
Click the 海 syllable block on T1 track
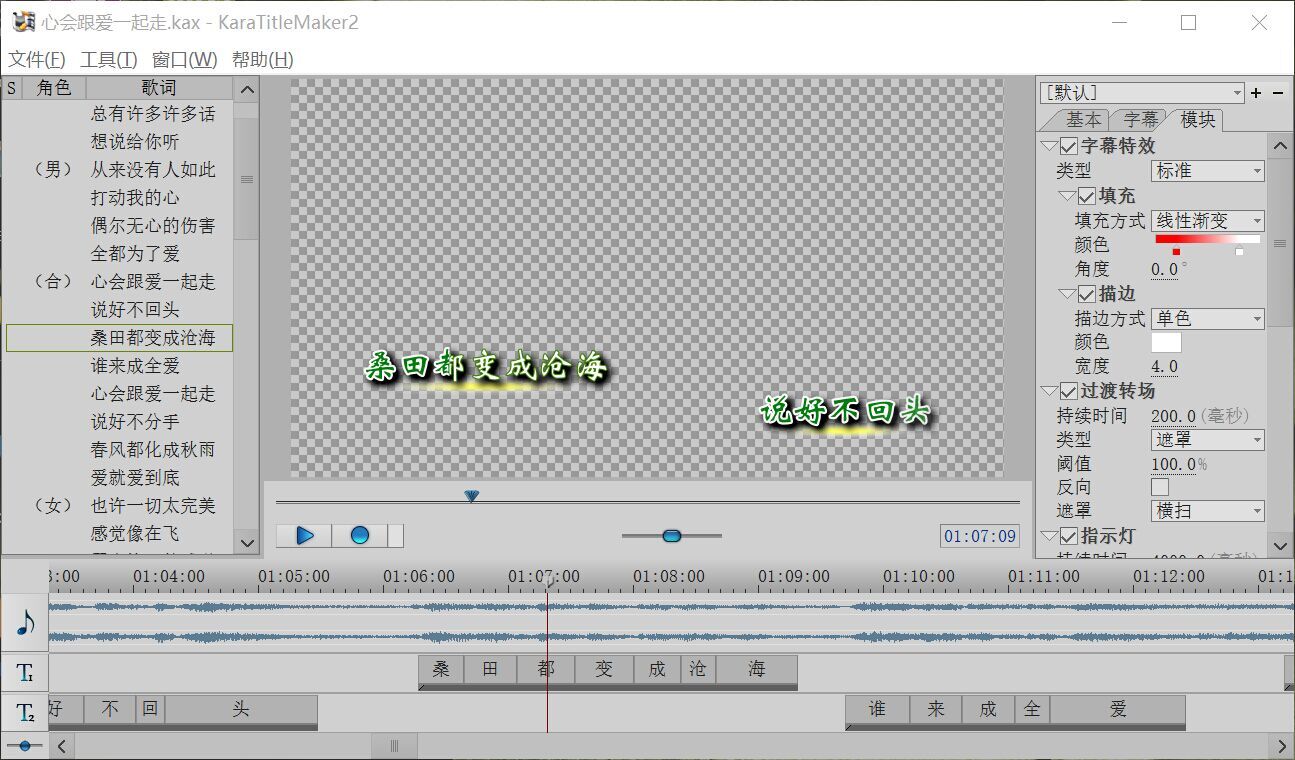[x=757, y=670]
